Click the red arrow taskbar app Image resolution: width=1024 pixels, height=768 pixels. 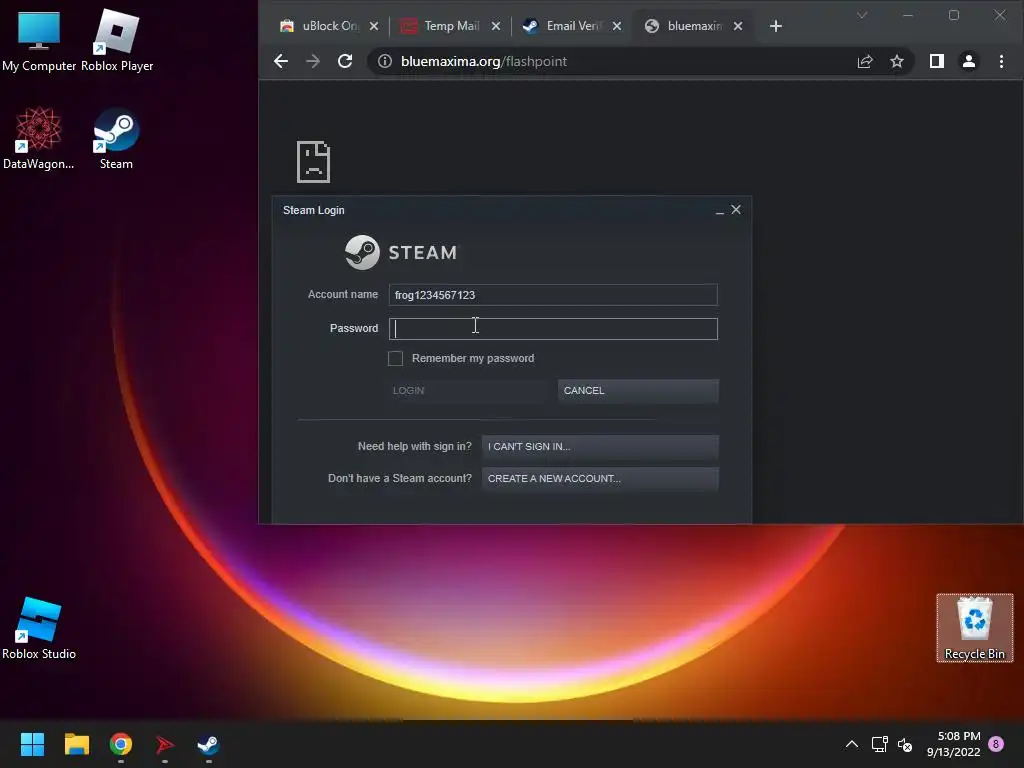[x=165, y=744]
